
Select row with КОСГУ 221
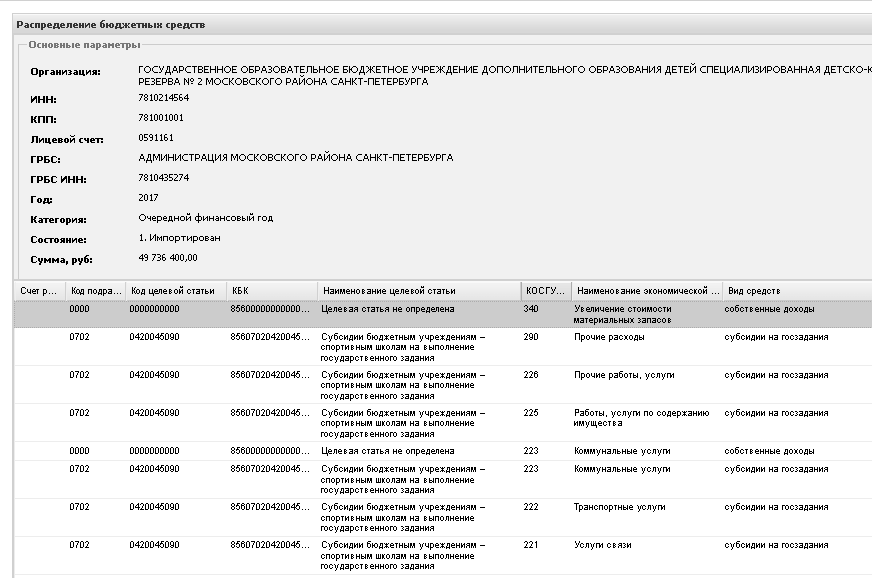click(x=443, y=555)
